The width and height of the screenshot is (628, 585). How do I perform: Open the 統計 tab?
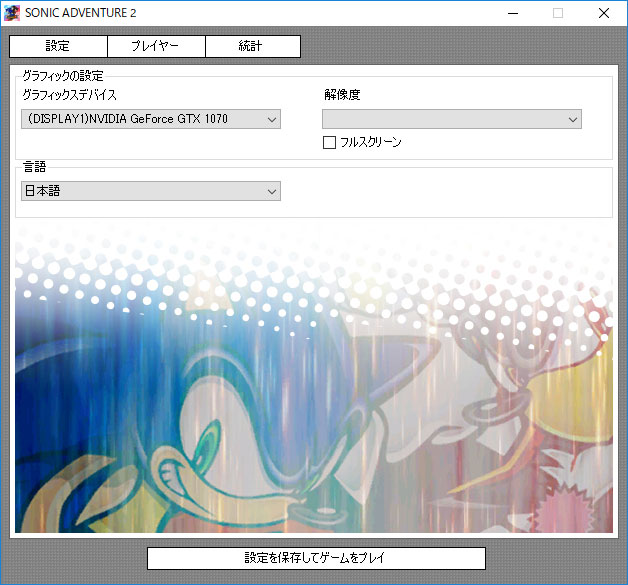click(253, 46)
